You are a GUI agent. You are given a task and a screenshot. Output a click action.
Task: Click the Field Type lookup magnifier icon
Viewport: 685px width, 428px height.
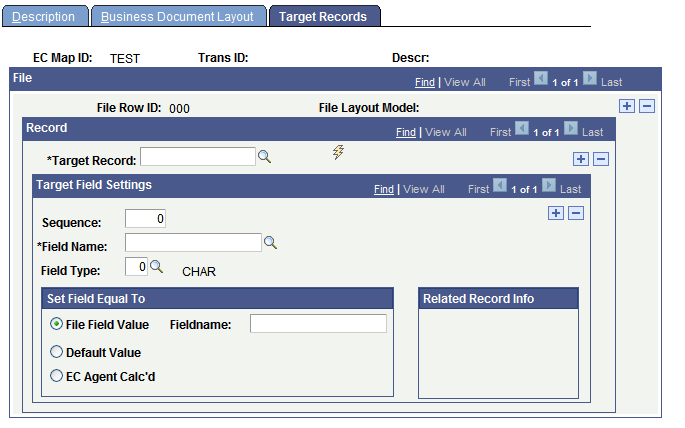click(156, 267)
